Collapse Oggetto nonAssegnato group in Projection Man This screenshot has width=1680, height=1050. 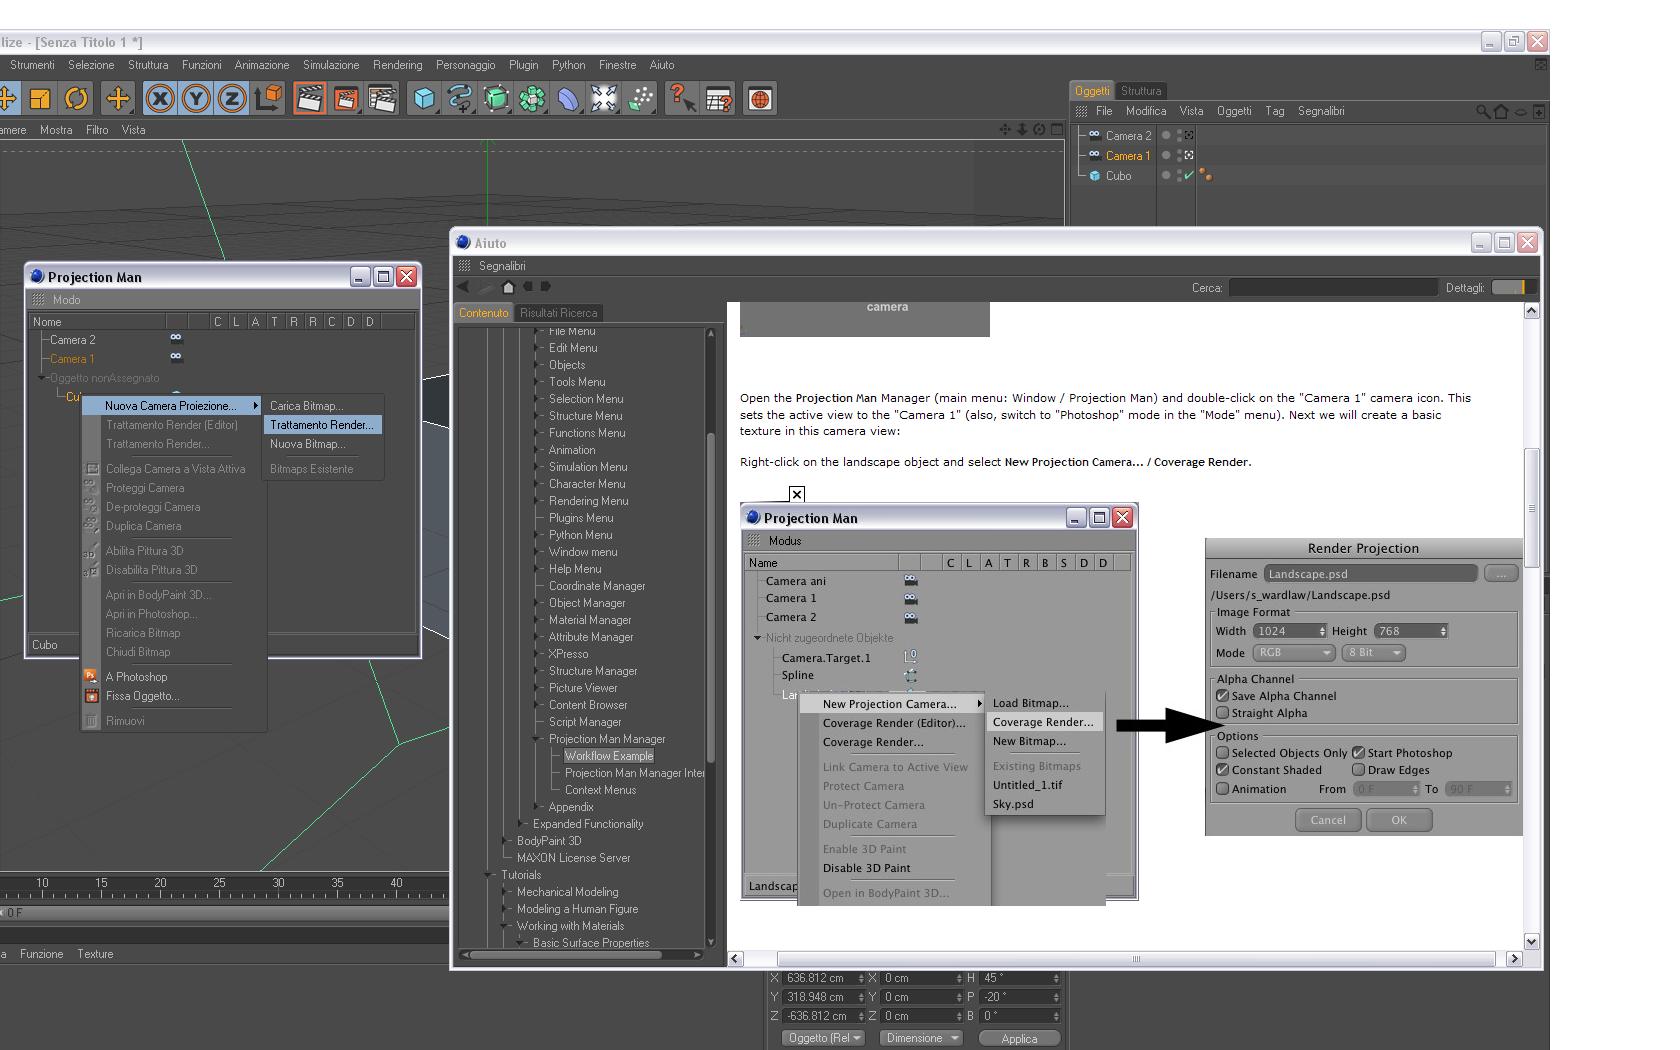(x=42, y=378)
